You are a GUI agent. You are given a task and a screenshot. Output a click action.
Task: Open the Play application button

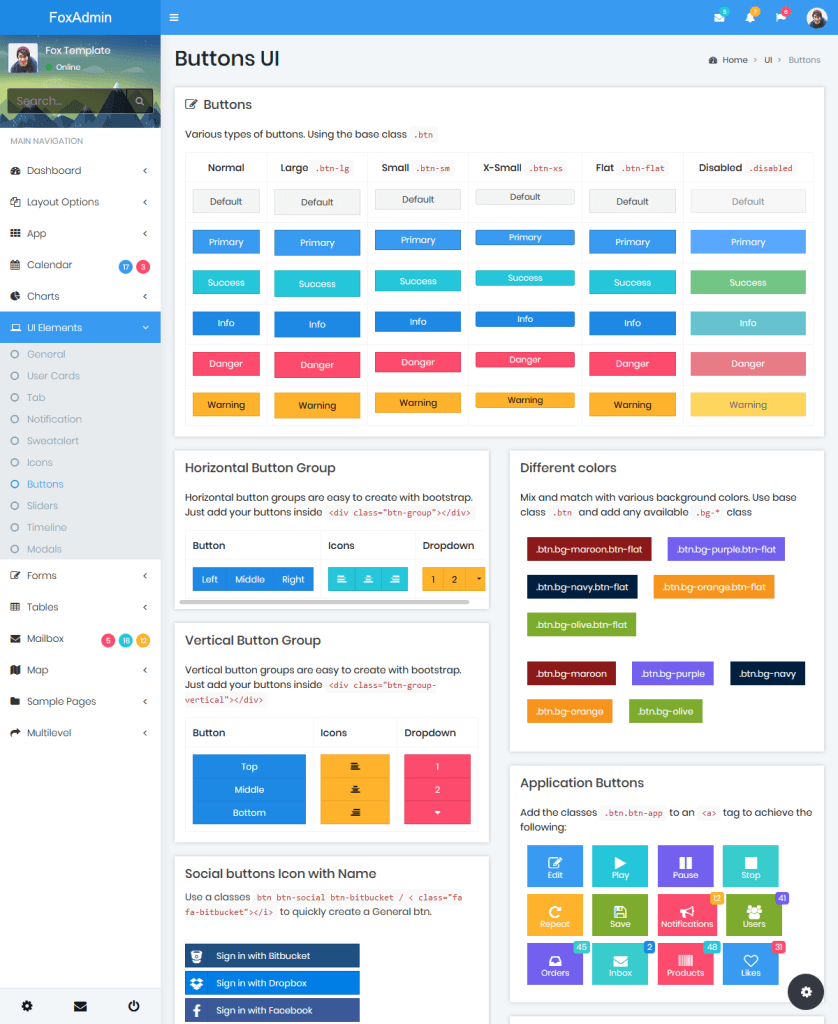(620, 865)
